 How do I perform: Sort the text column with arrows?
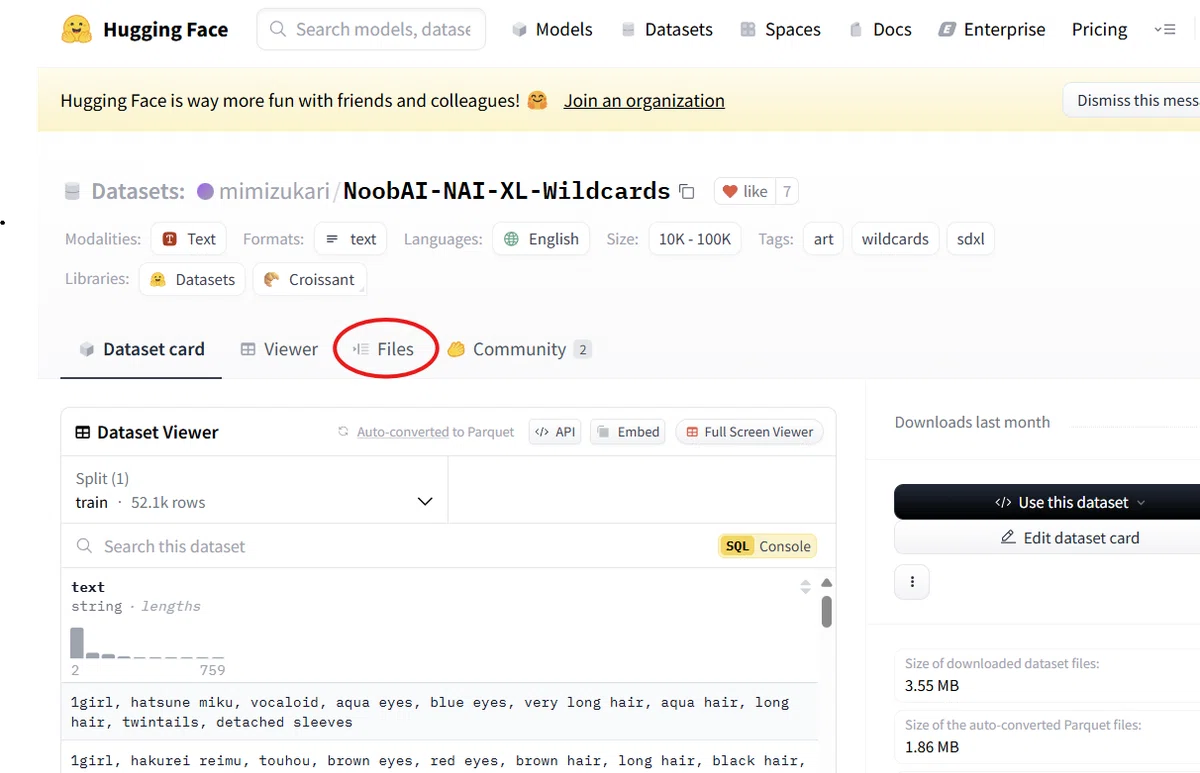(805, 587)
